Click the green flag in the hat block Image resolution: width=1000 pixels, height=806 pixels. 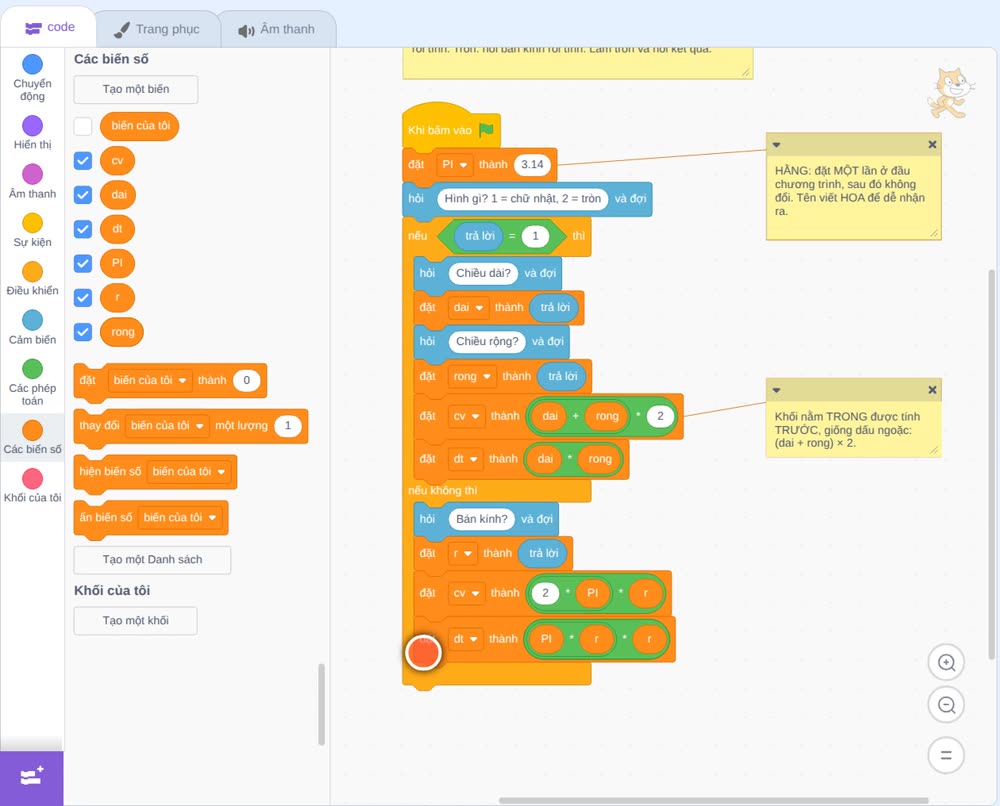tap(487, 130)
